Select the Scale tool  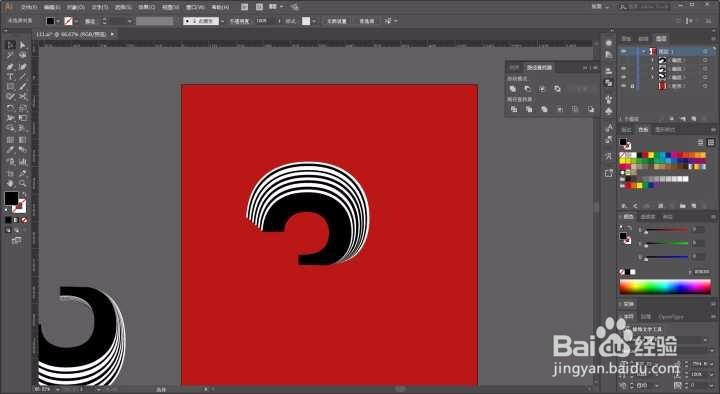coord(22,108)
